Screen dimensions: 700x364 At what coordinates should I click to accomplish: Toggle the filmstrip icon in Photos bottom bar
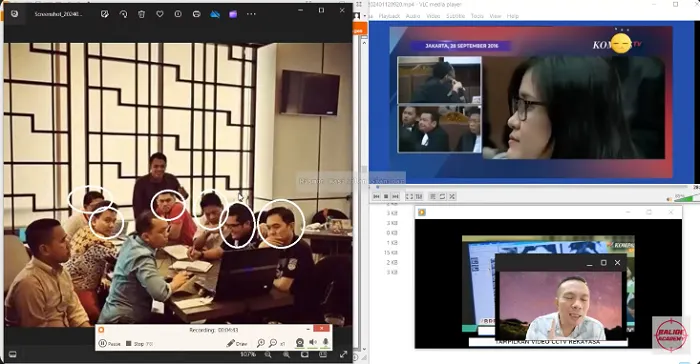tap(12, 354)
